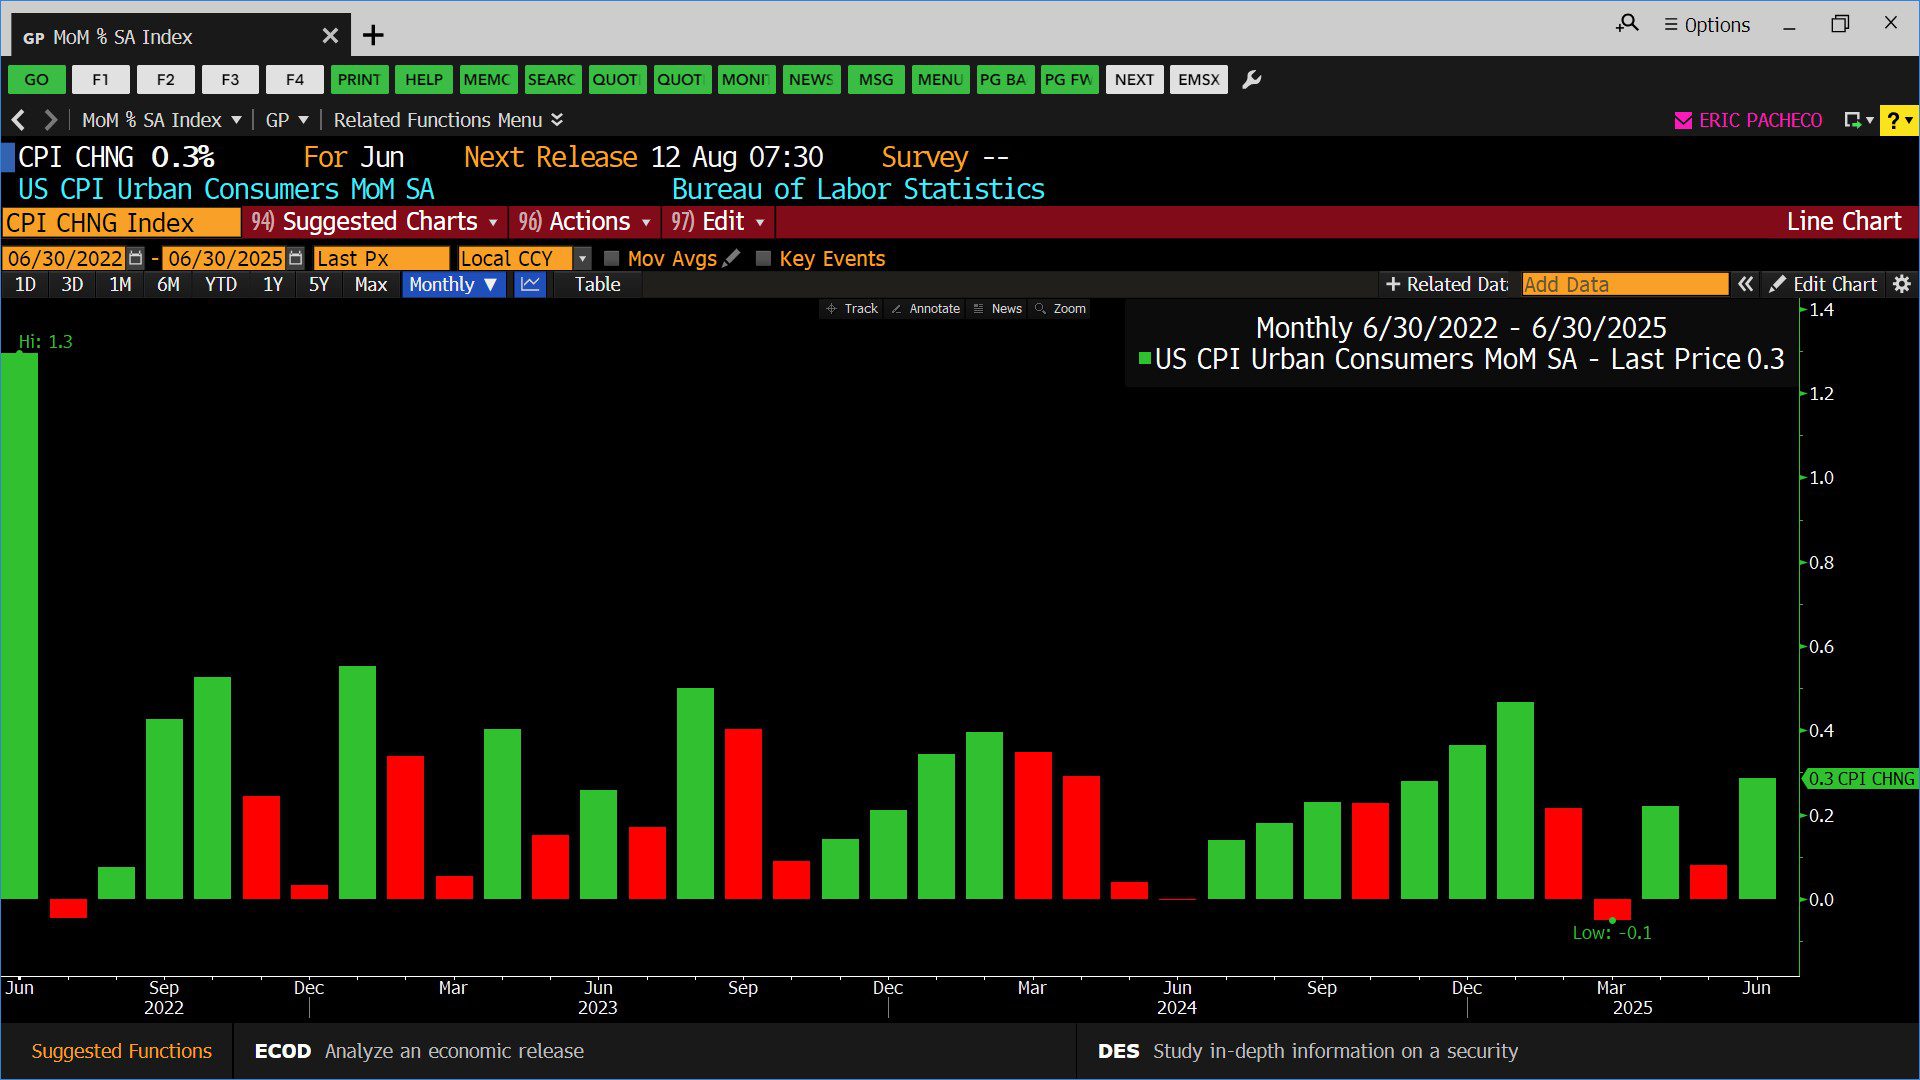Screen dimensions: 1920x1080
Task: Click the CPI CHNG Index security field
Action: tap(121, 222)
